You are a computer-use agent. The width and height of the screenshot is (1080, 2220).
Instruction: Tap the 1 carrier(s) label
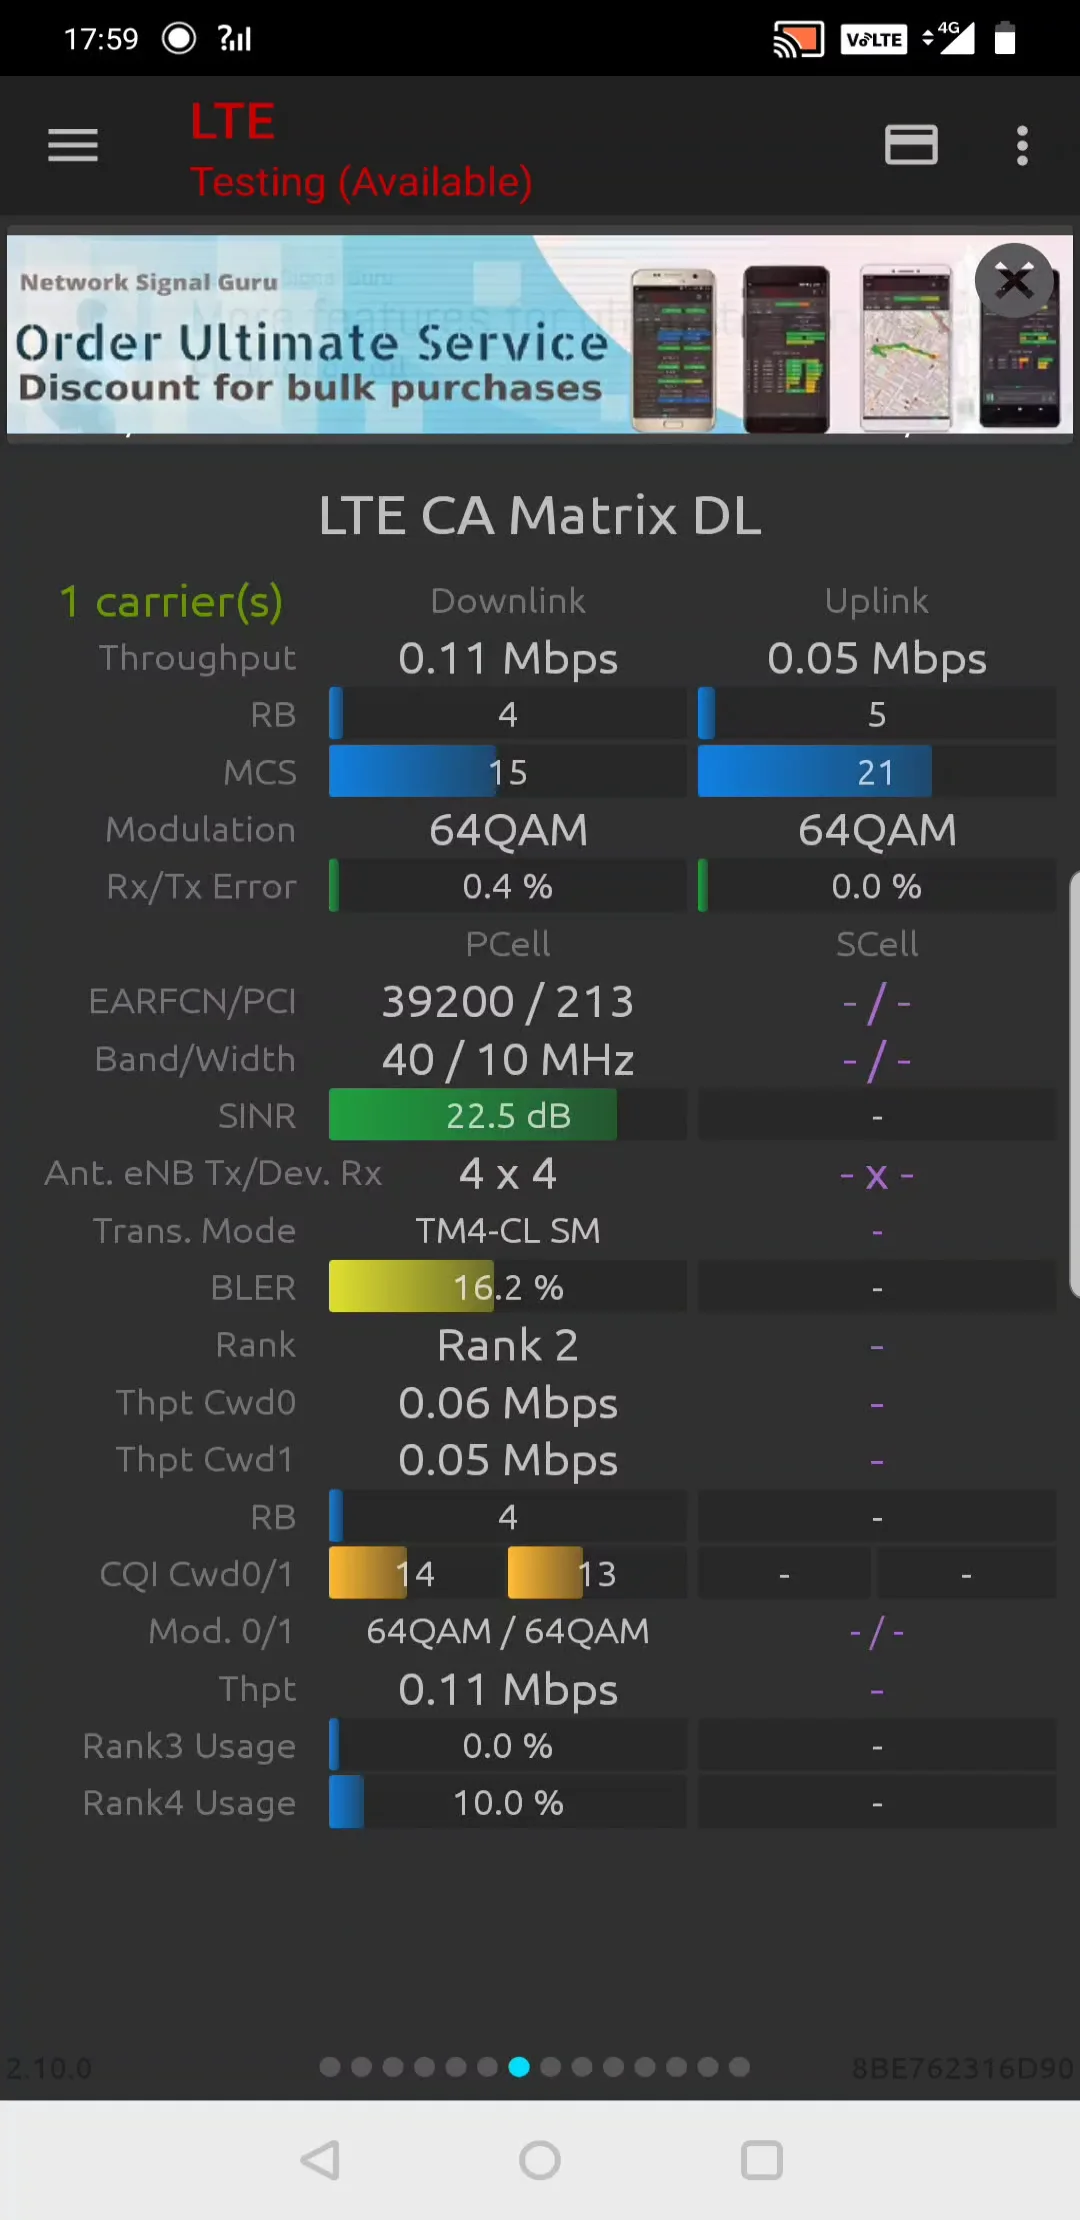click(x=171, y=602)
